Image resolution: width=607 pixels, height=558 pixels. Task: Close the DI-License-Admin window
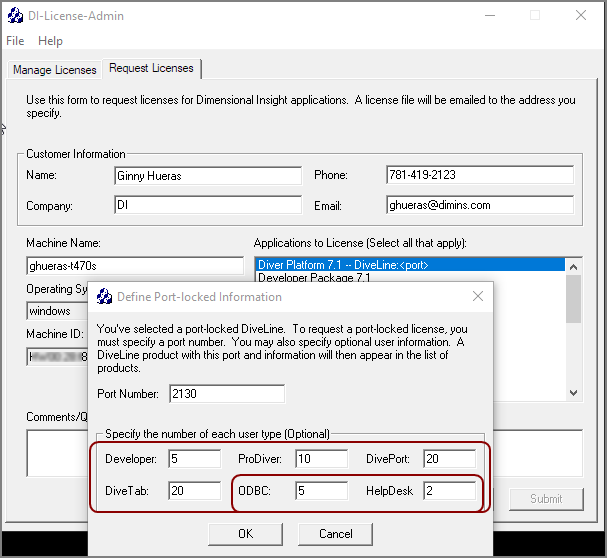(581, 15)
